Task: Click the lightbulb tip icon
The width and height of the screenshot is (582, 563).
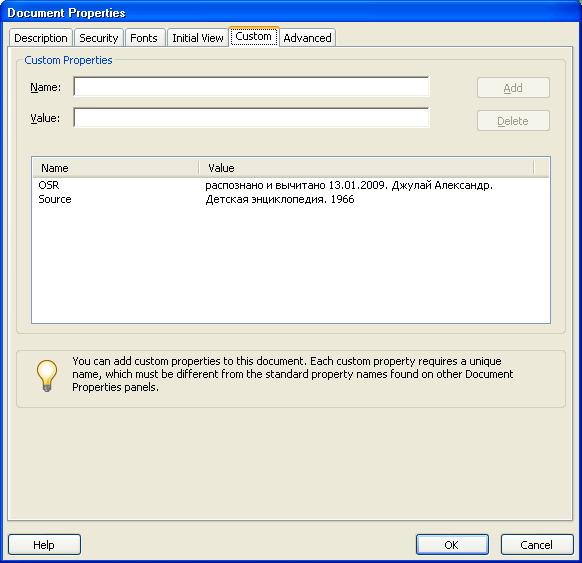Action: (x=47, y=376)
